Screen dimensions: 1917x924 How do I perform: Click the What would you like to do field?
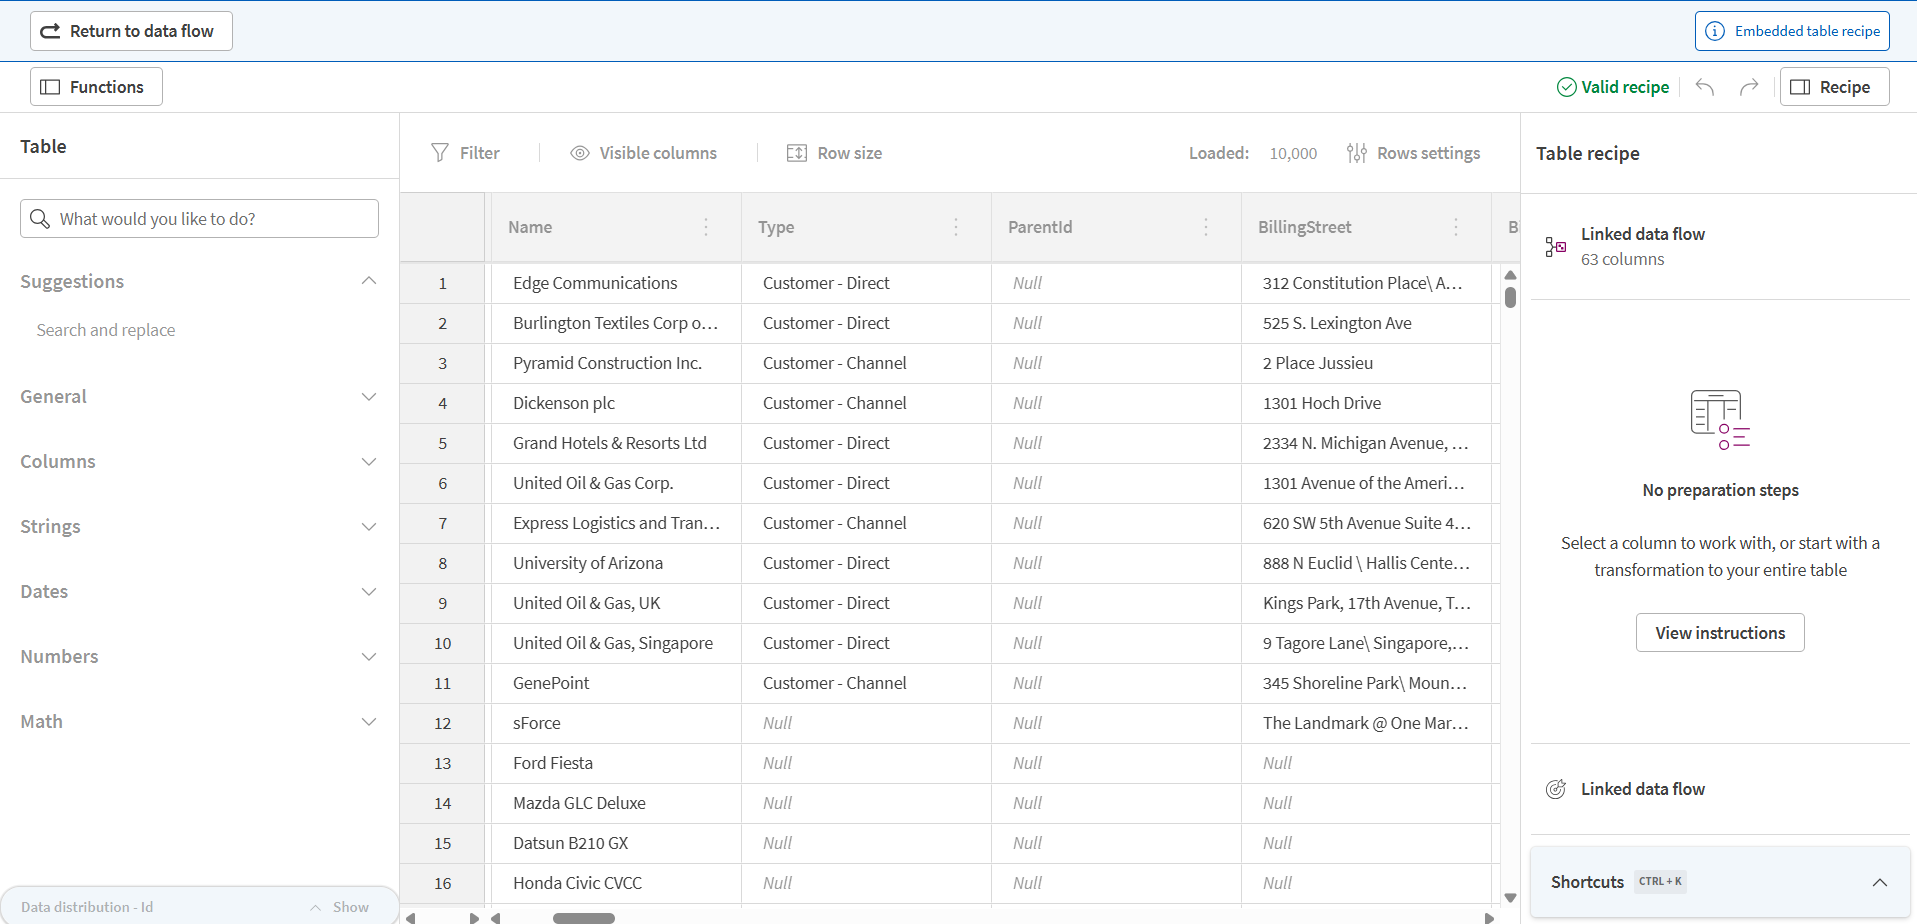199,218
